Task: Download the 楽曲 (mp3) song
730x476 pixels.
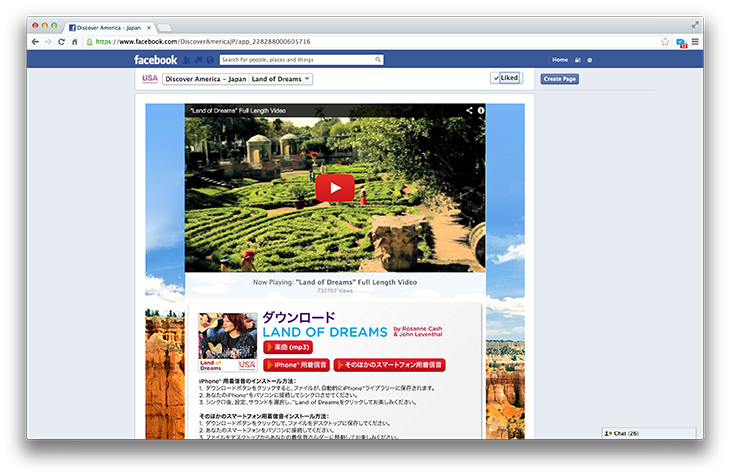Action: point(287,347)
